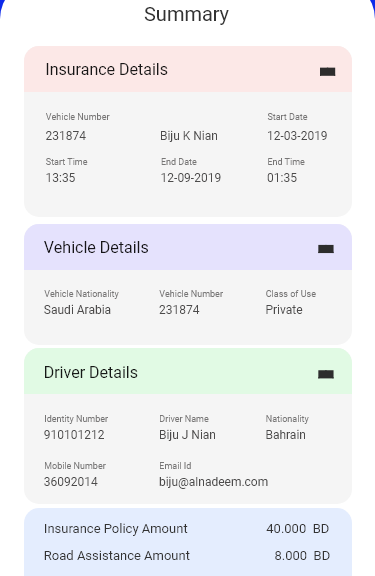Select the email biju@alnadeem.com
375x576 pixels.
(x=213, y=482)
